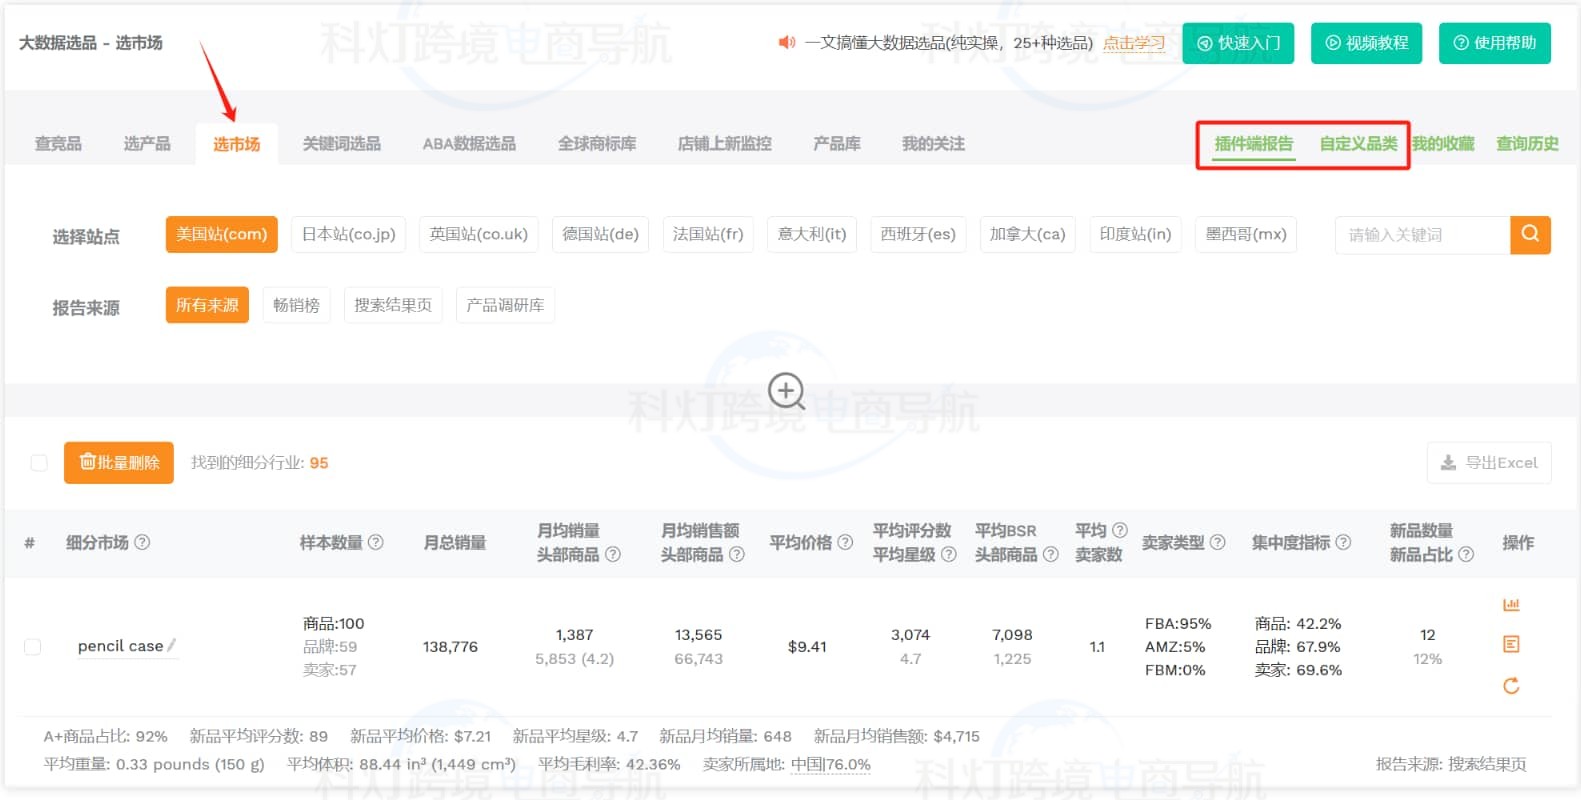Open the 点击学习 link

click(1134, 43)
